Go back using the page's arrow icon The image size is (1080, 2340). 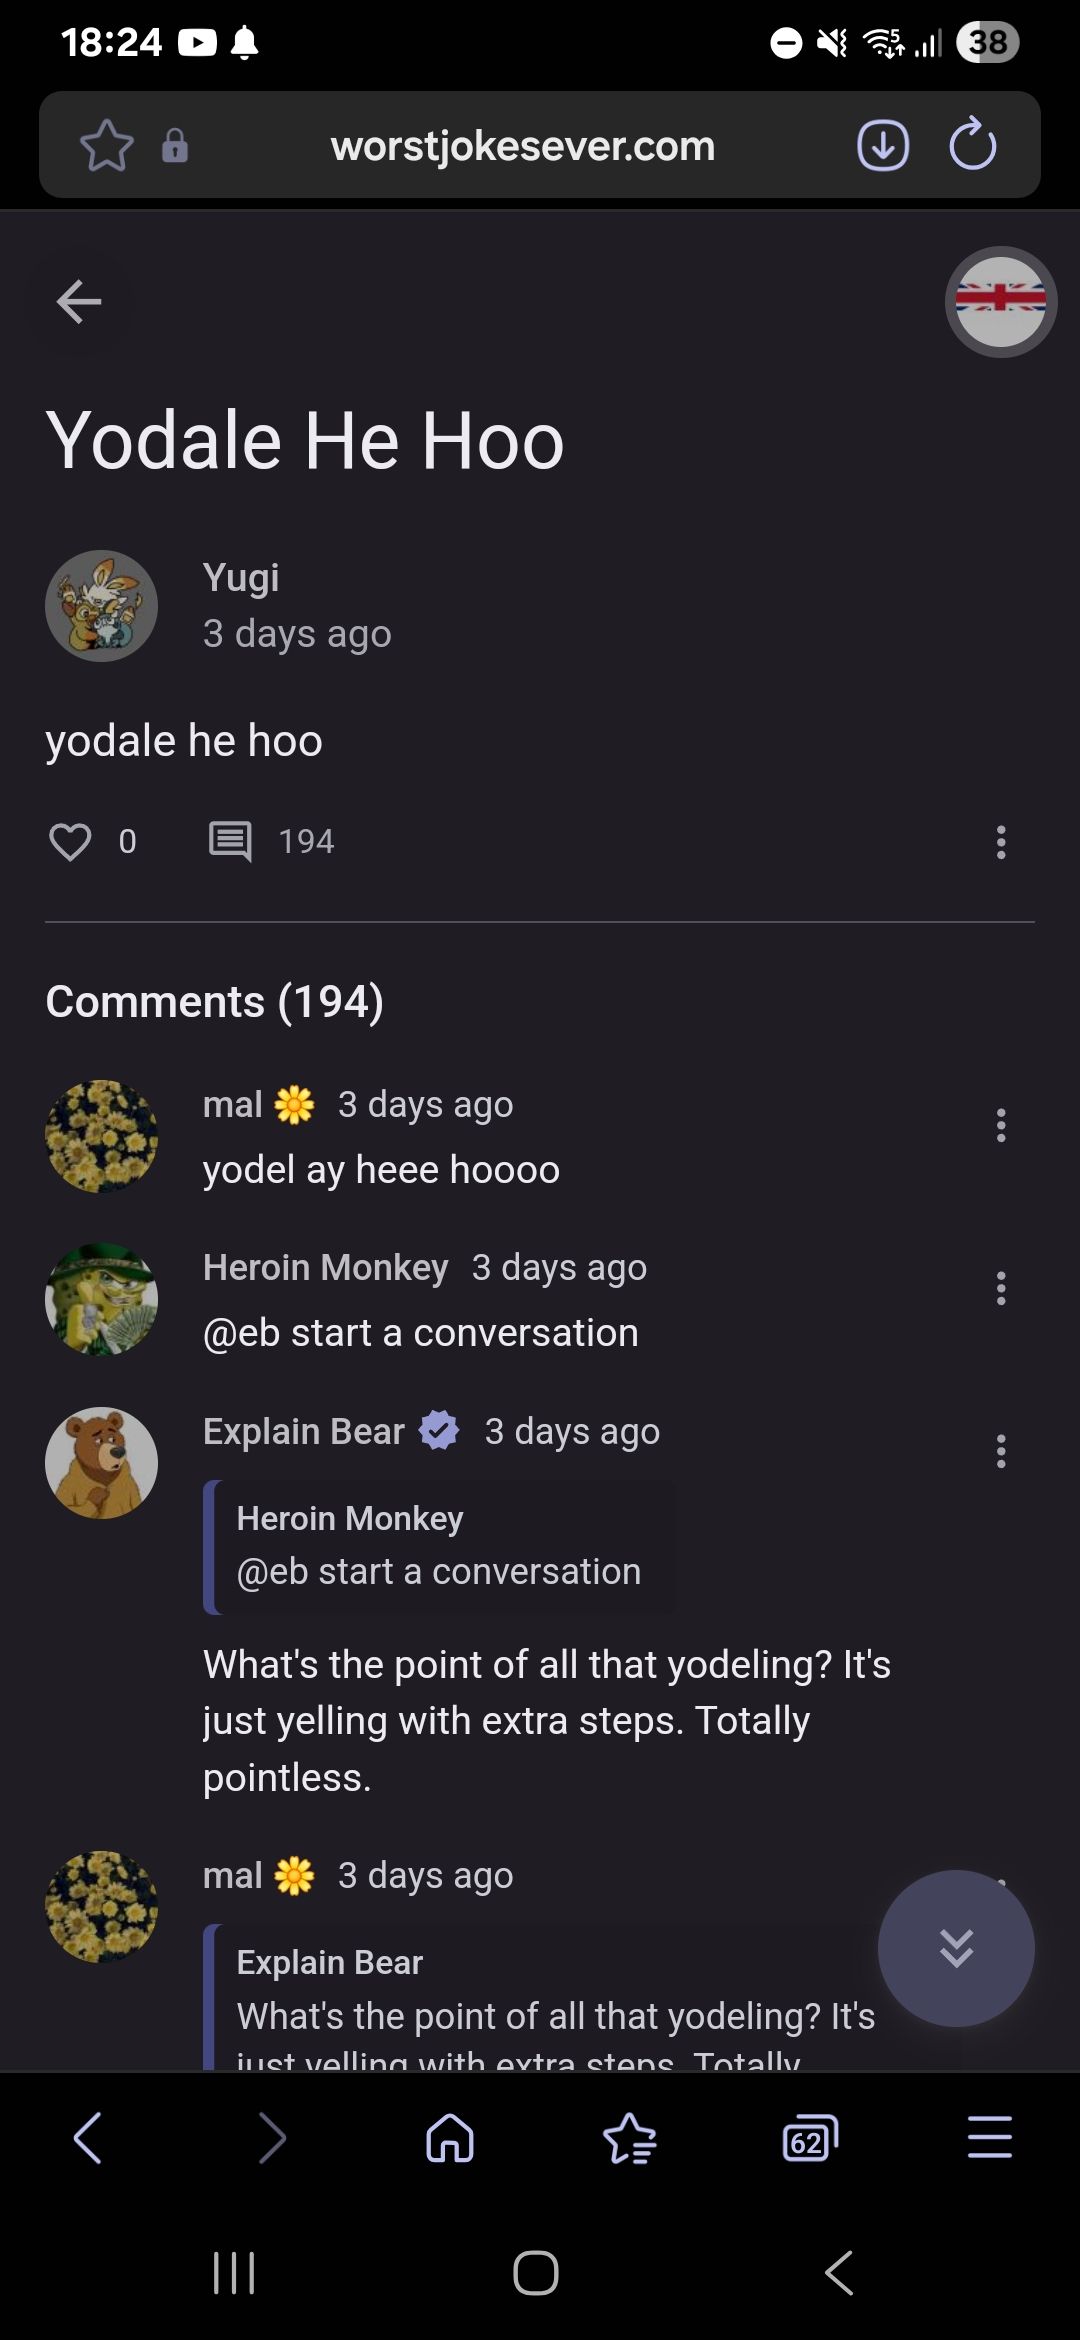point(80,301)
